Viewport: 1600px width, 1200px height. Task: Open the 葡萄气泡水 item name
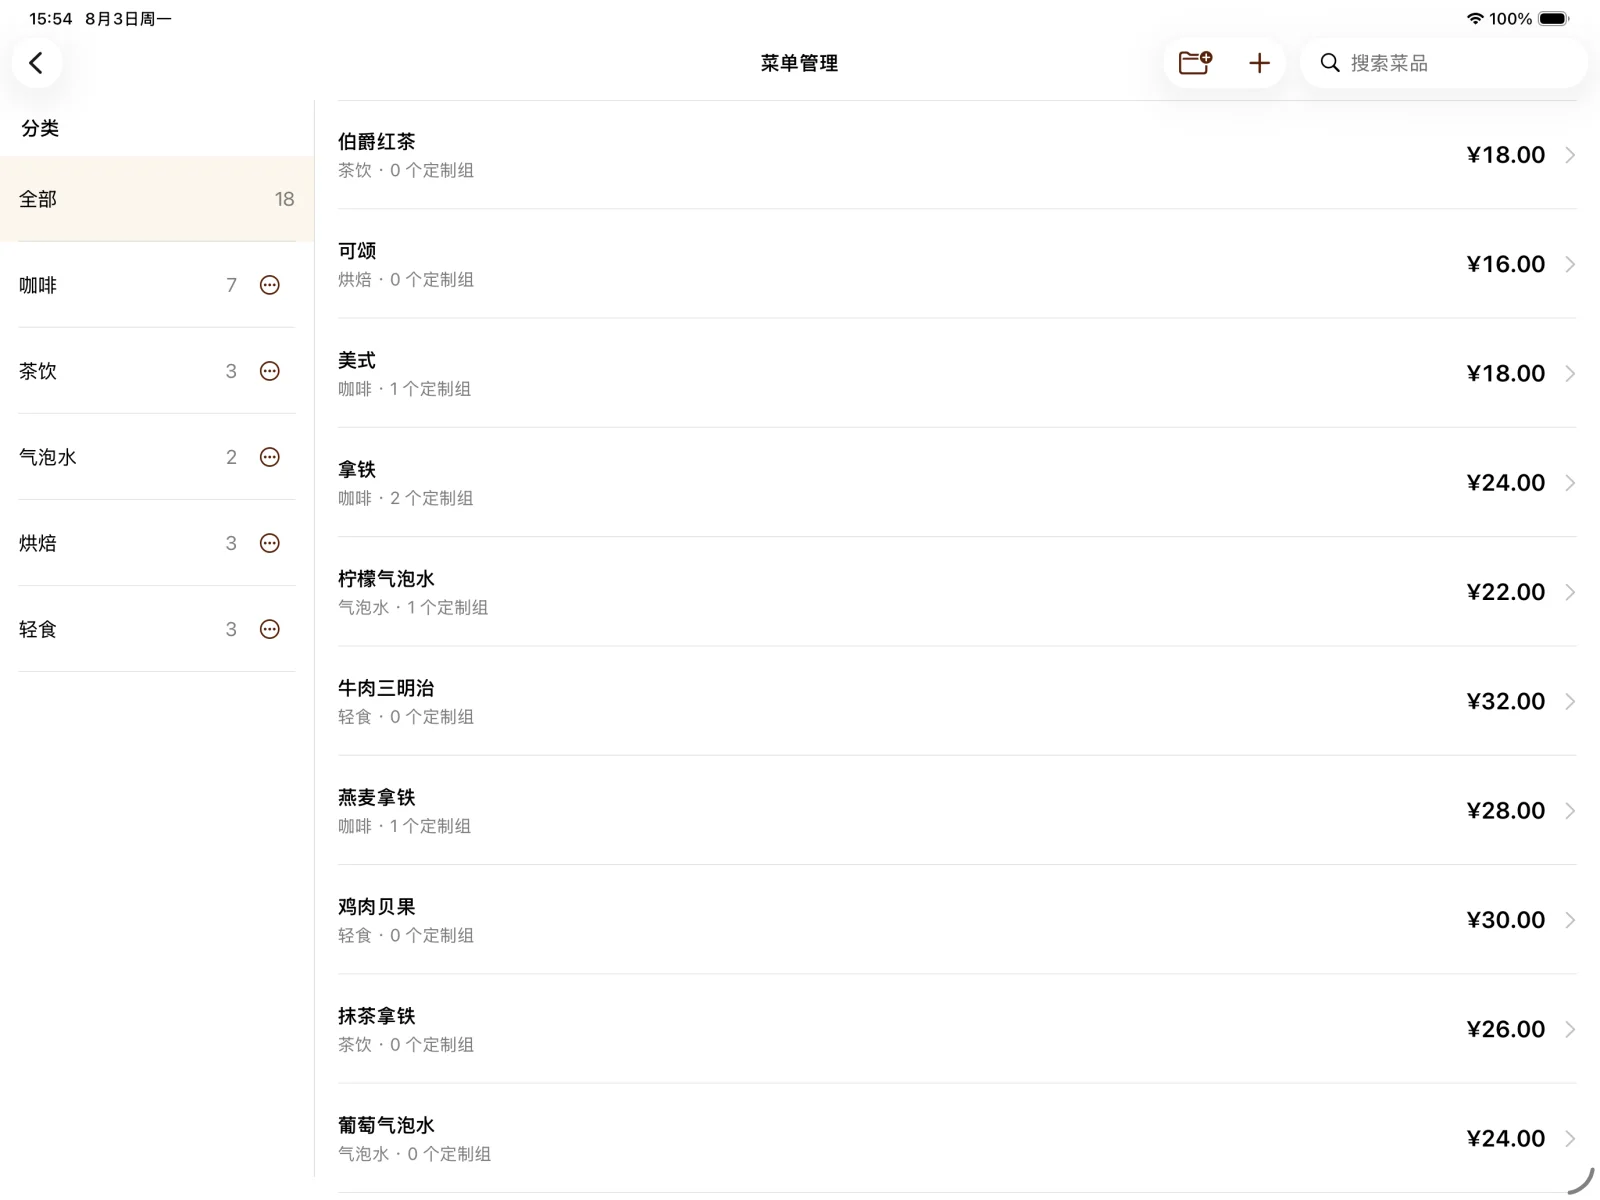tap(386, 1125)
